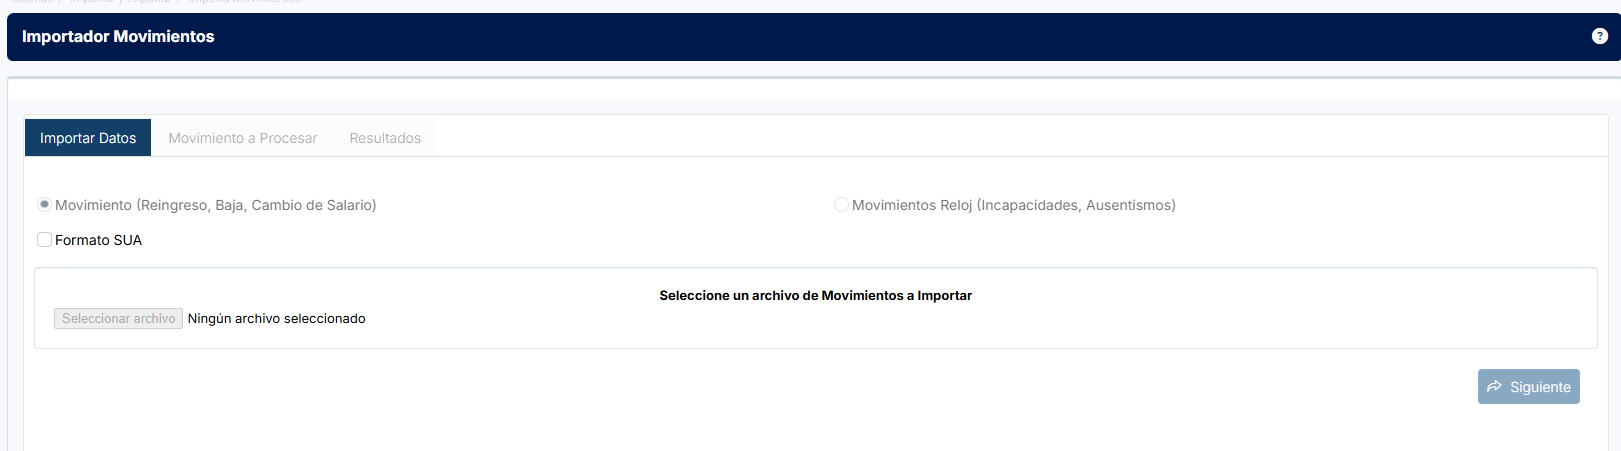The image size is (1621, 451).
Task: Open the 'Importar y Exportar' breadcrumb link
Action: tap(120, 2)
